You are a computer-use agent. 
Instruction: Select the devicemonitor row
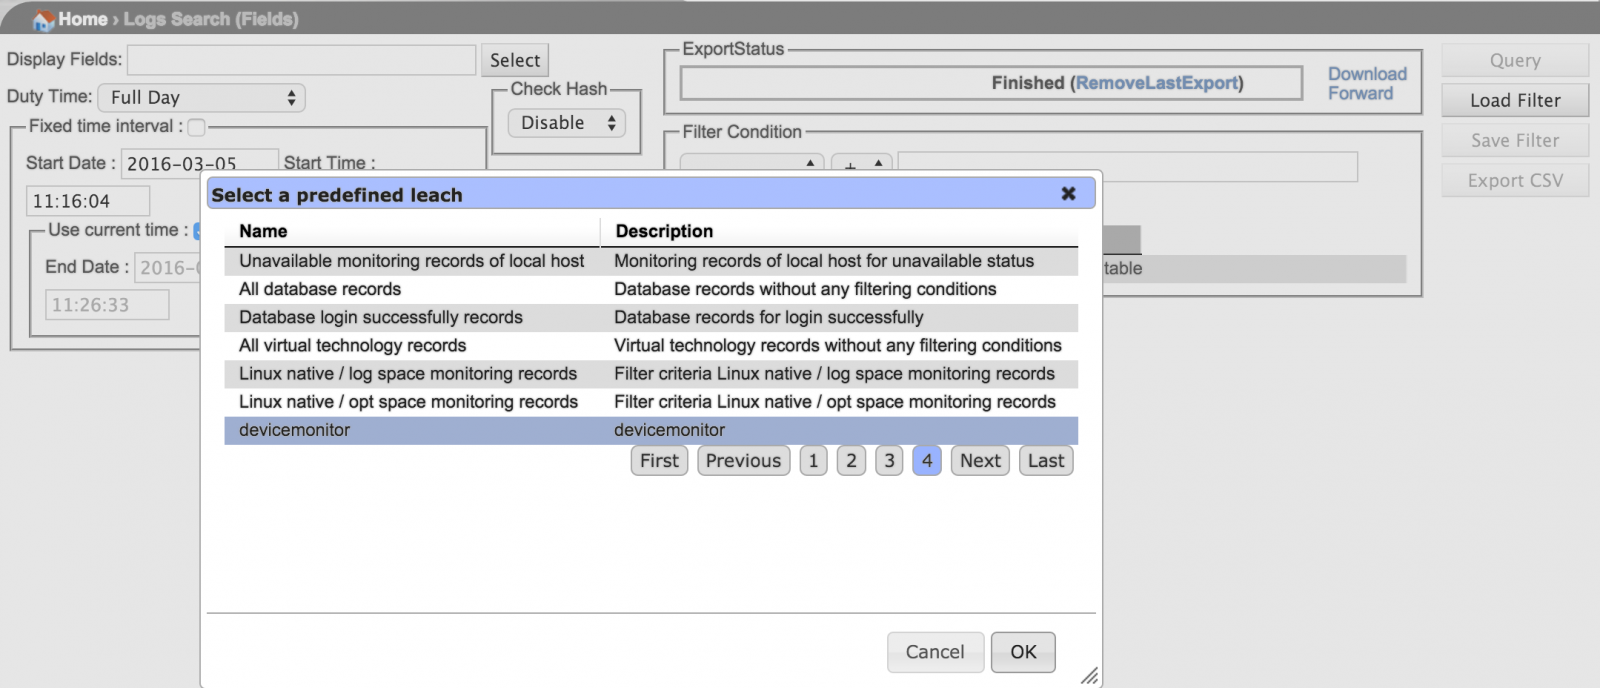pos(650,430)
